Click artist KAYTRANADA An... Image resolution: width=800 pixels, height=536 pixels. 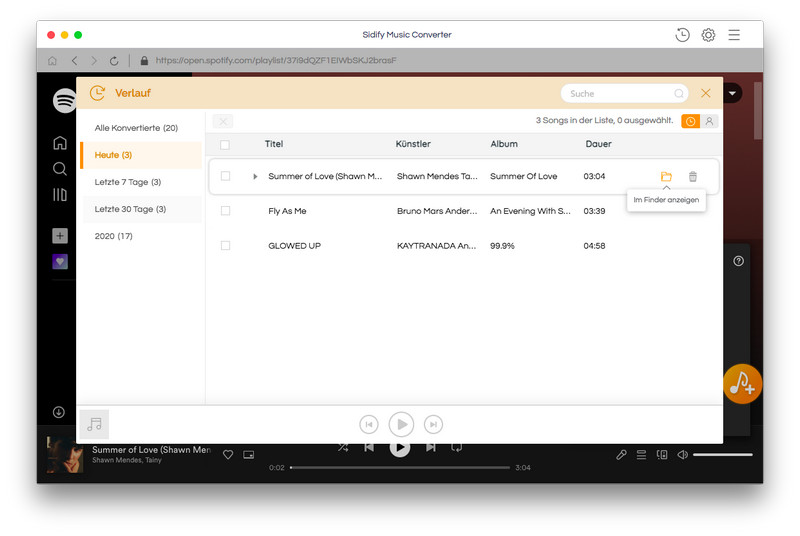pyautogui.click(x=437, y=246)
